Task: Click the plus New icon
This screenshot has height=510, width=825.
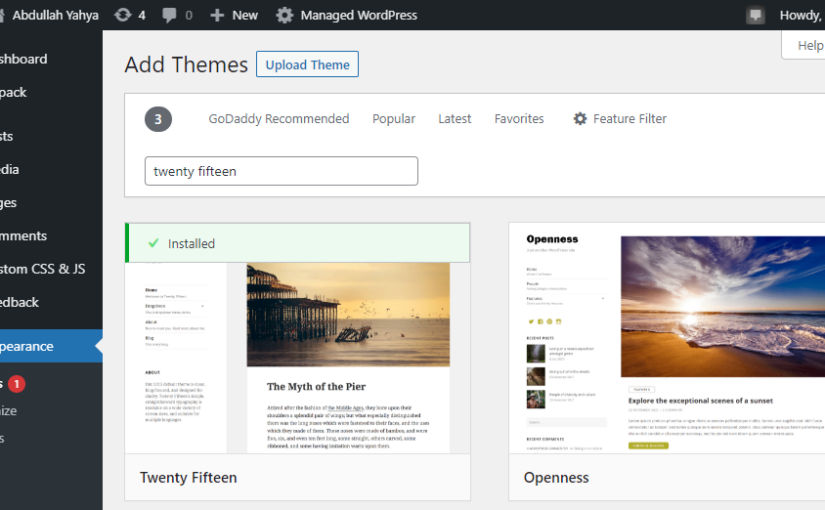Action: click(217, 15)
